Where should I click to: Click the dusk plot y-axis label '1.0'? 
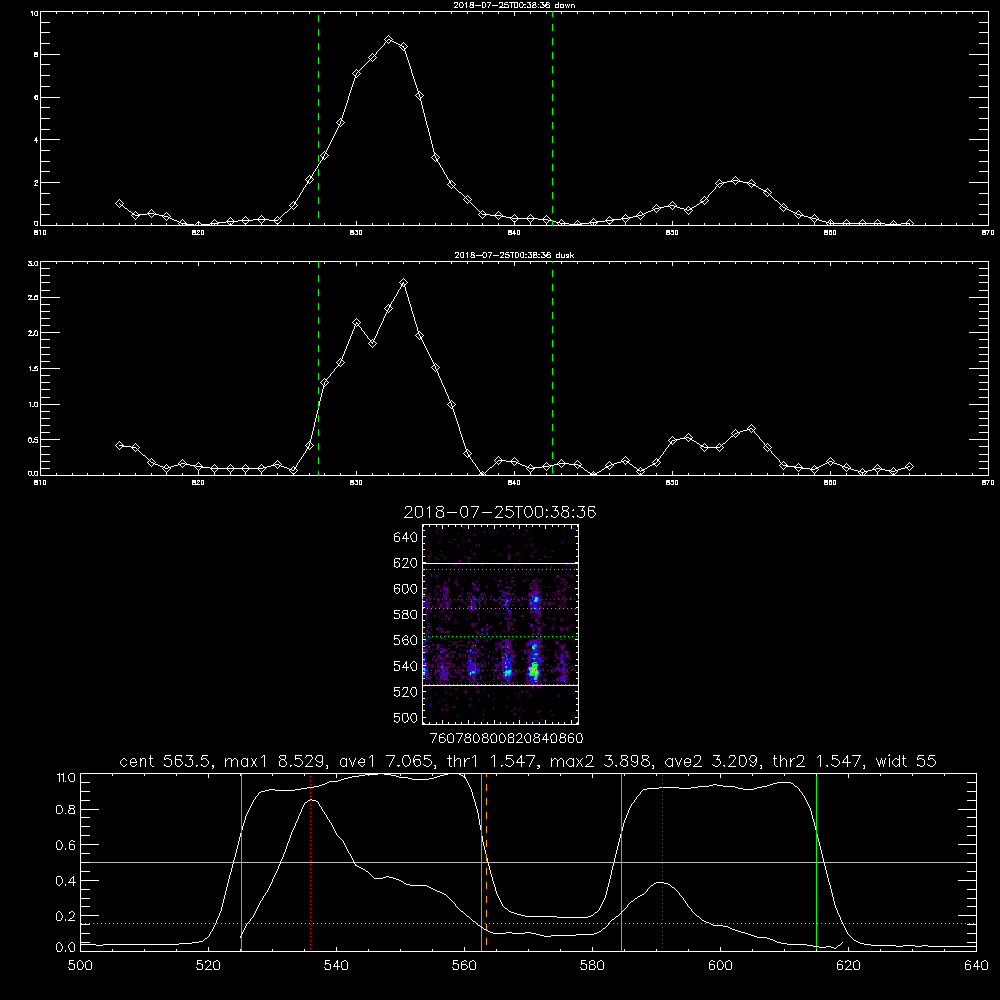pyautogui.click(x=34, y=404)
